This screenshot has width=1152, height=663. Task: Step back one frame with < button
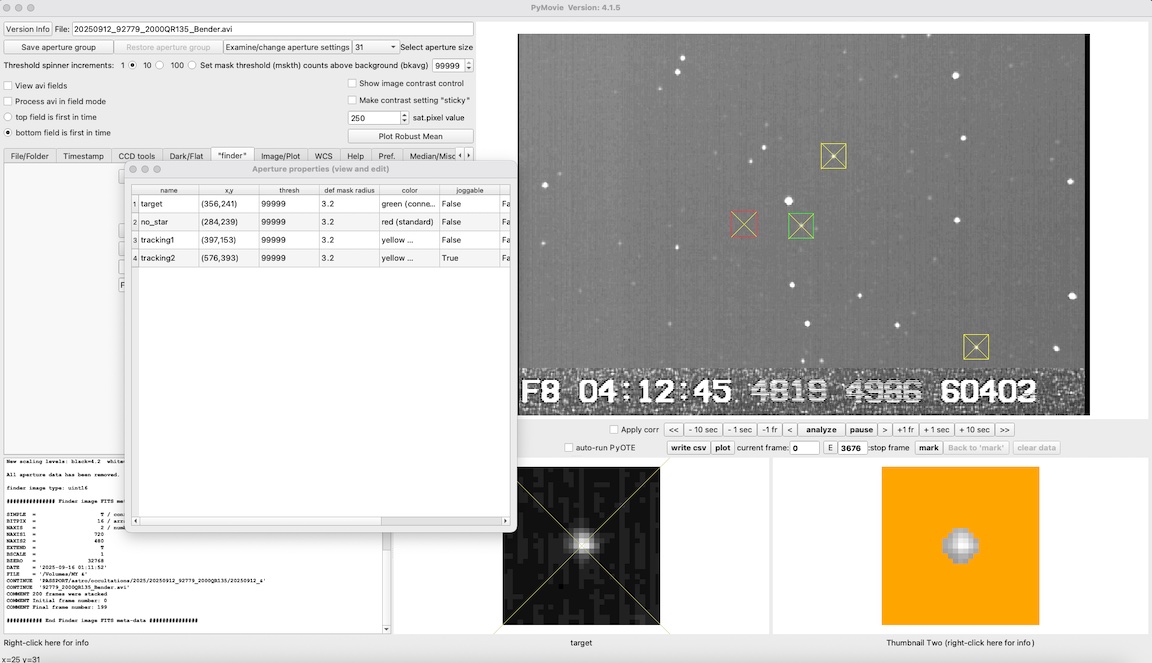click(x=790, y=430)
